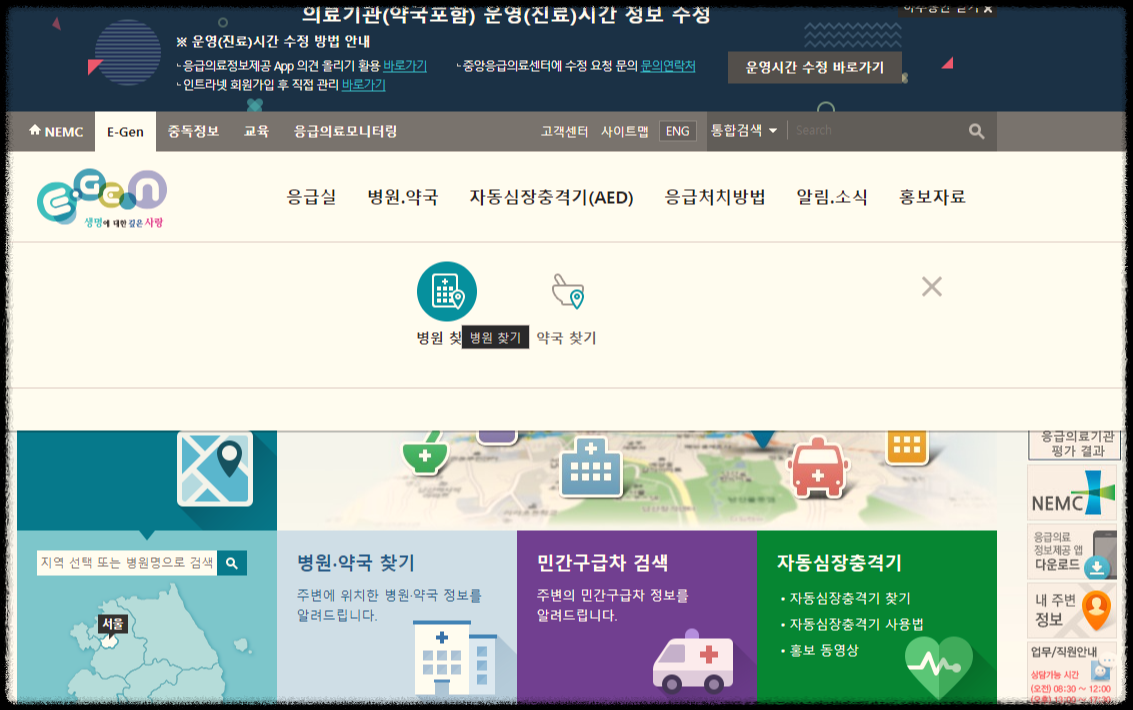Click the E-Gen logo

tap(102, 198)
